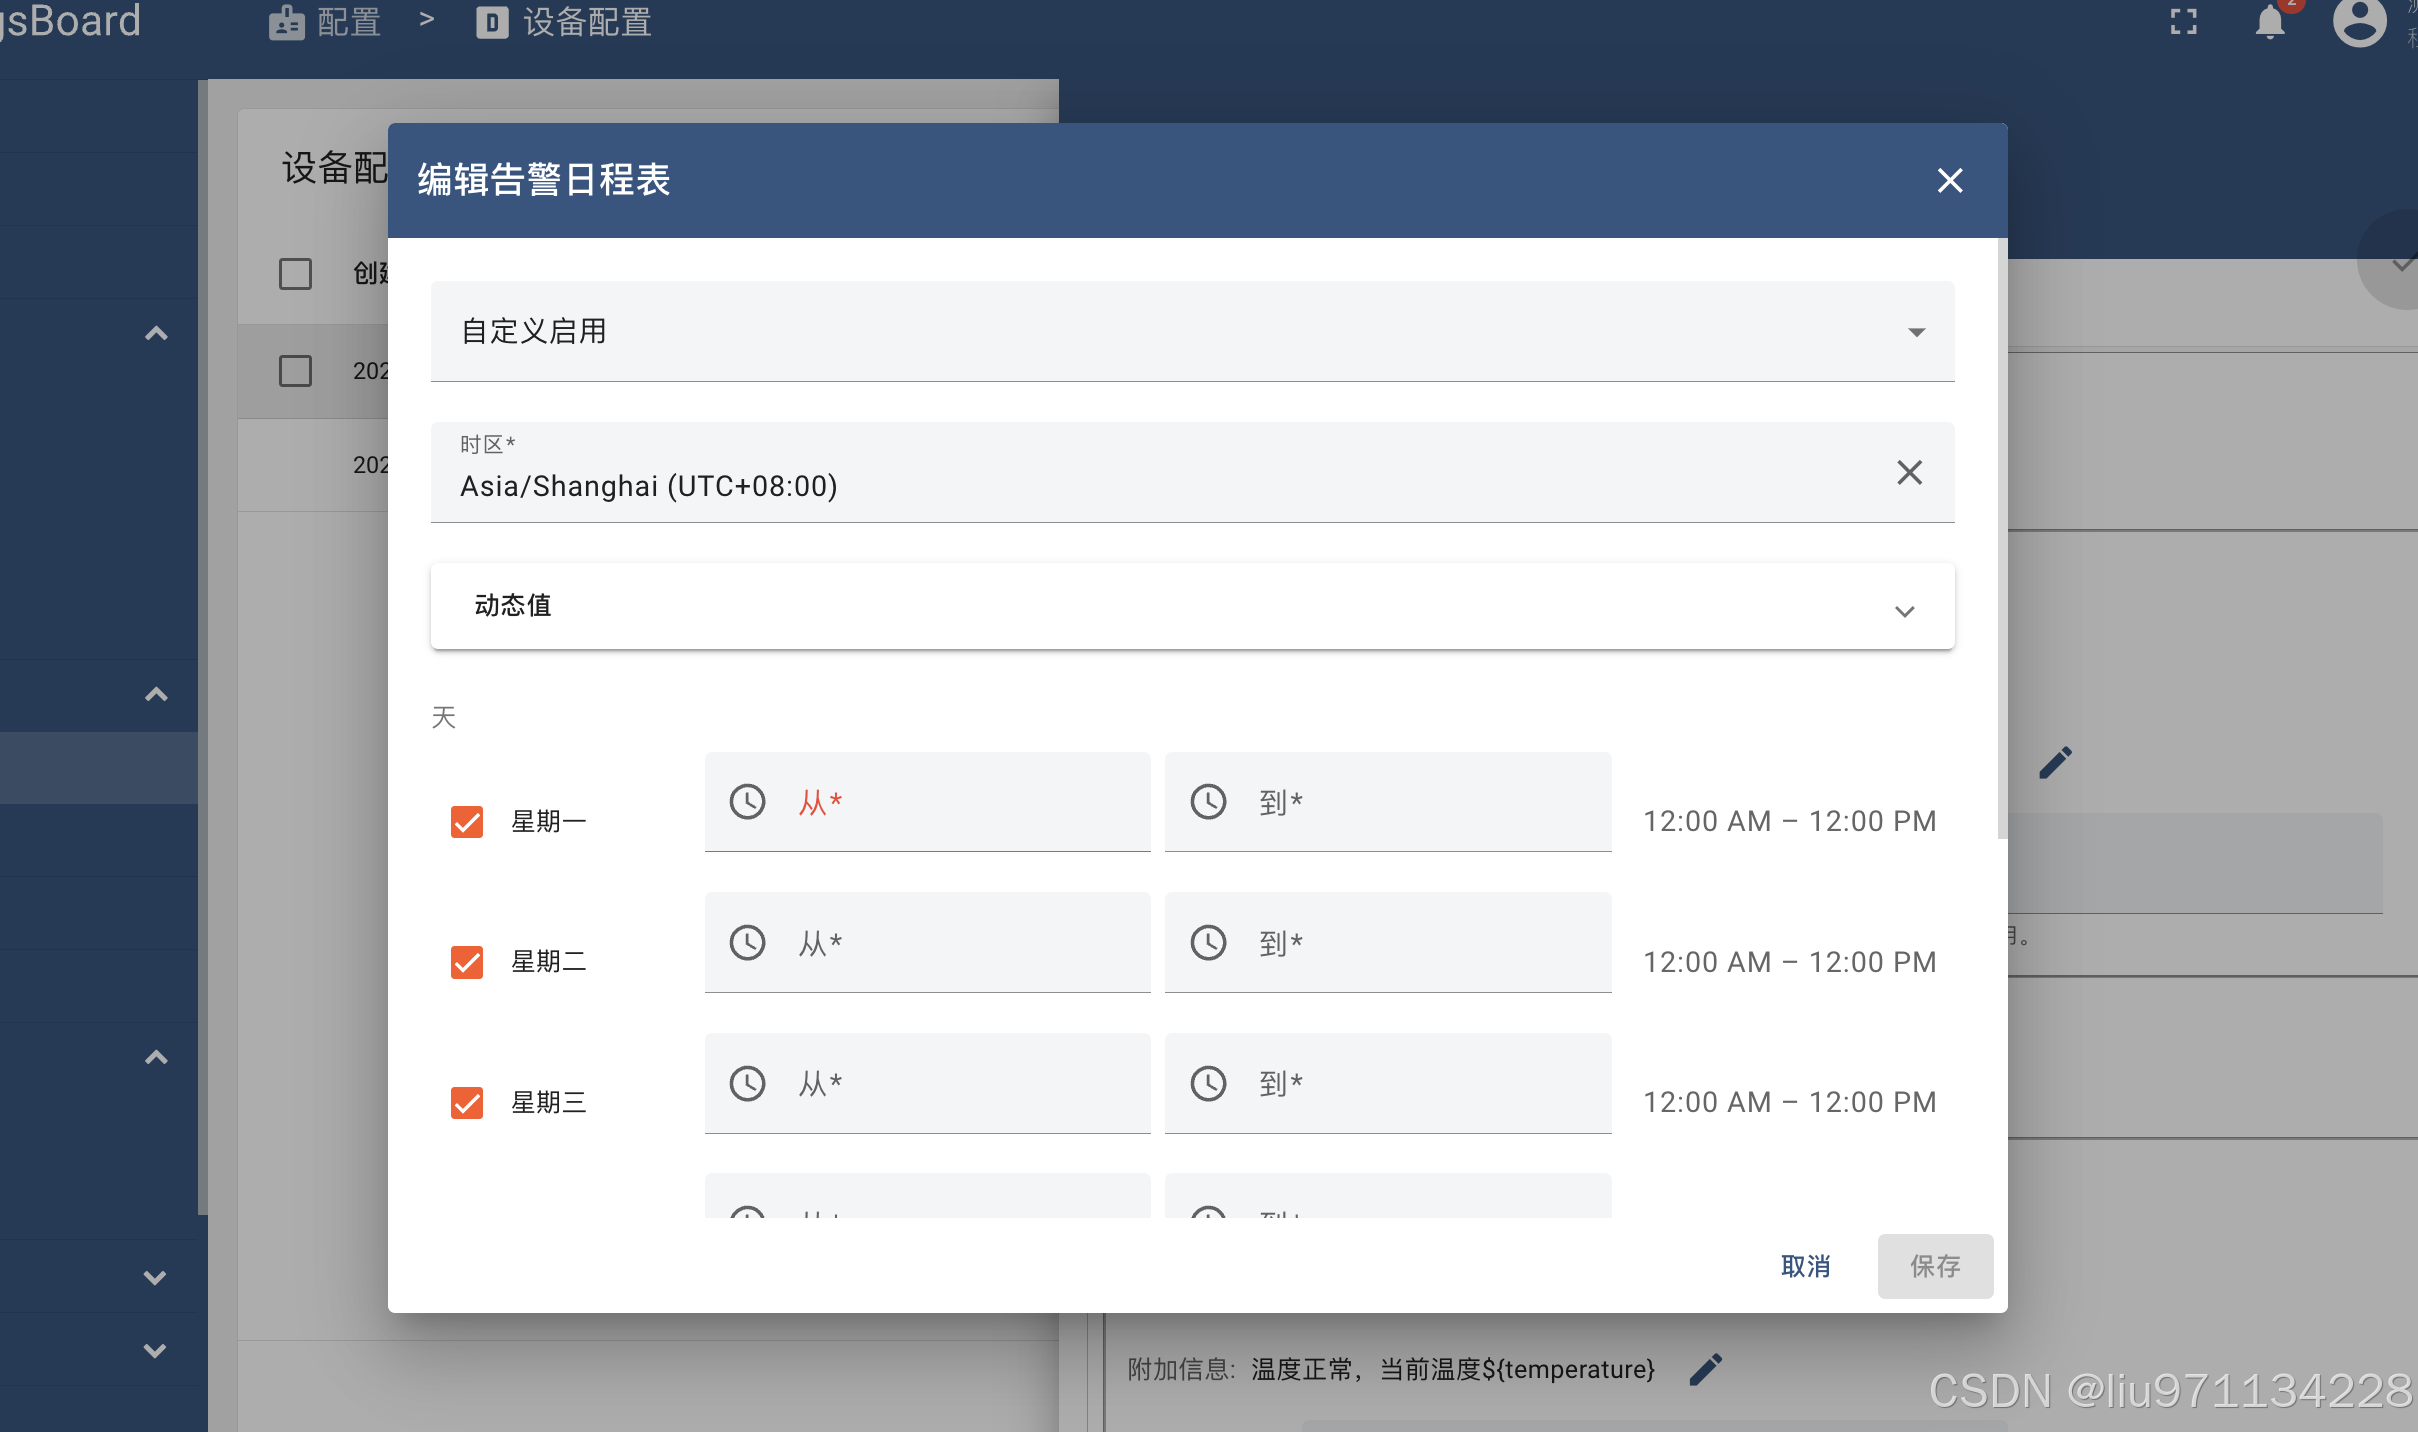Click clock icon in Tuesday's 到 field
The image size is (2418, 1432).
[1208, 942]
